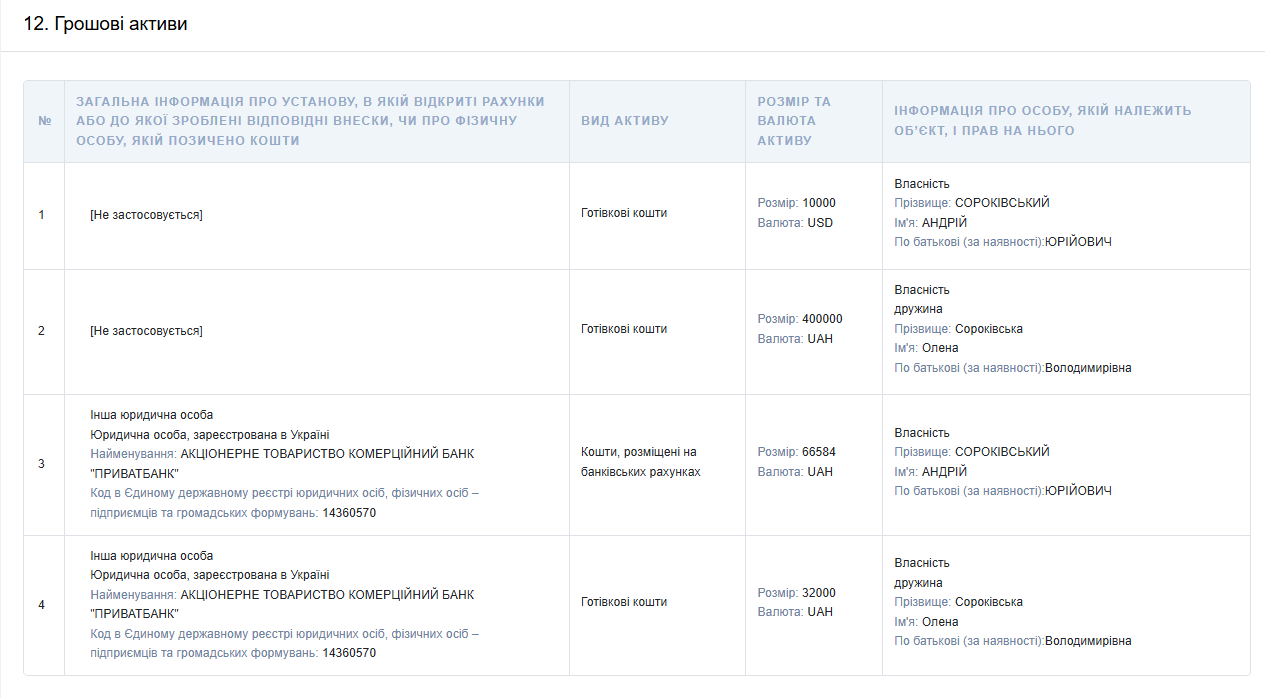
Task: Select the "Вид активу" column header
Action: (625, 121)
